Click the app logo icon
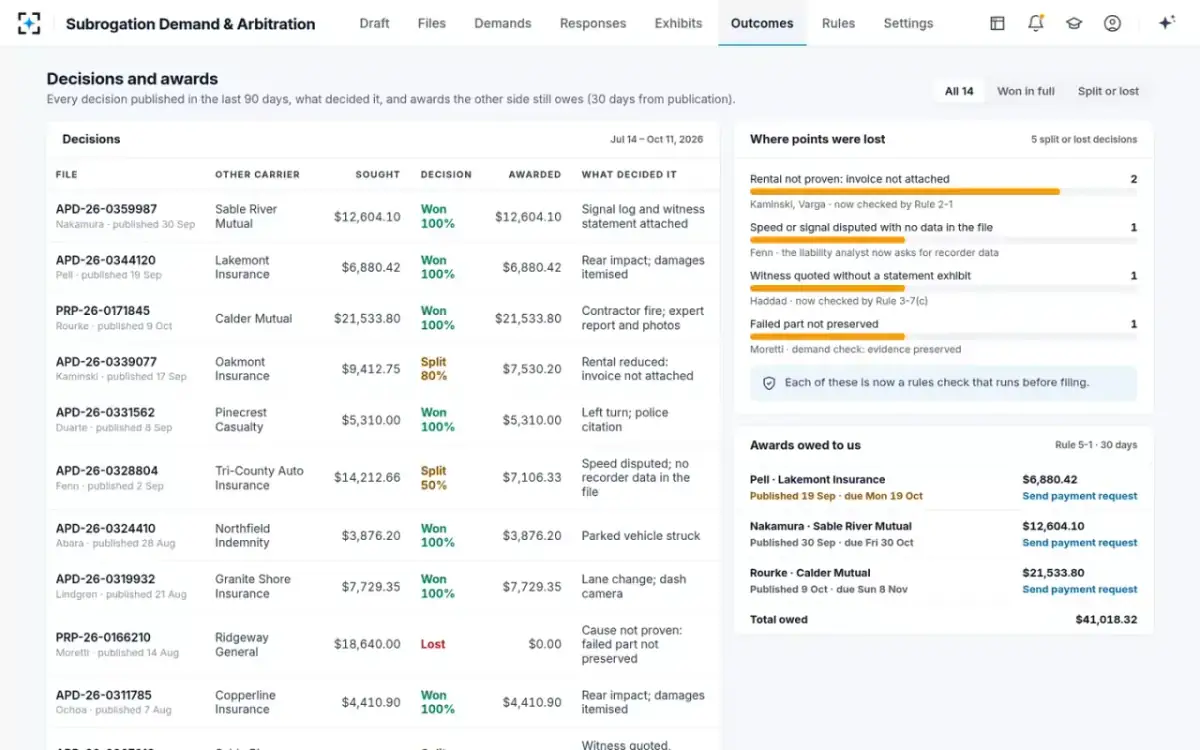The height and width of the screenshot is (750, 1200). click(x=29, y=23)
